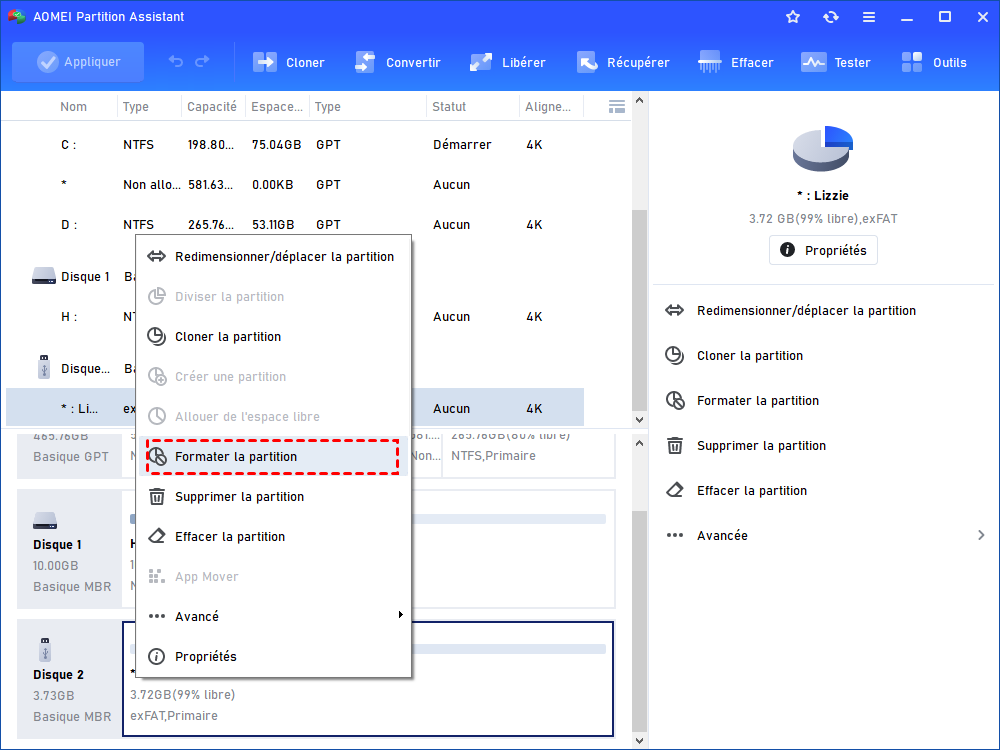Toggle the column list view icon
The height and width of the screenshot is (750, 1000).
(617, 107)
